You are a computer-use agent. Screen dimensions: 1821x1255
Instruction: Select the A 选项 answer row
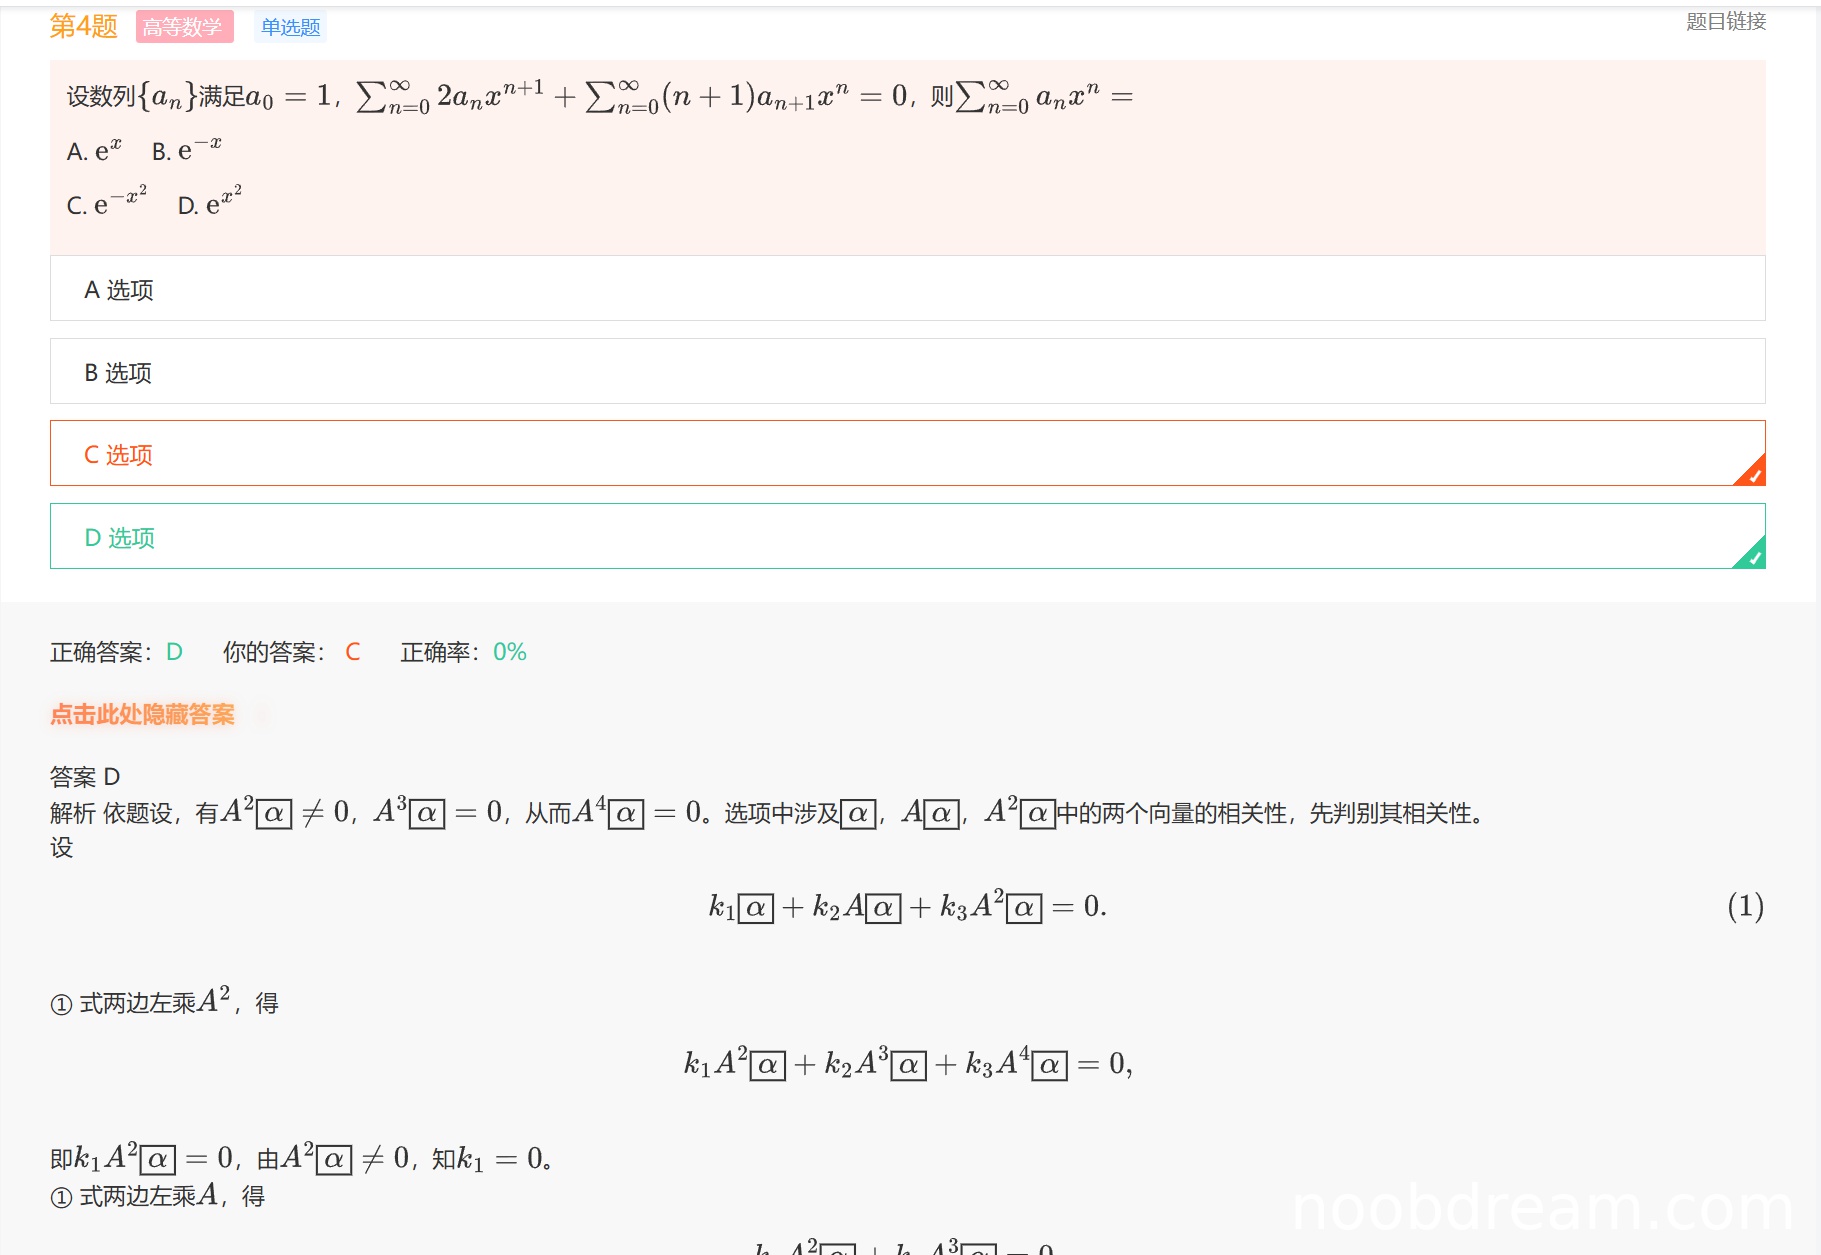pos(907,289)
